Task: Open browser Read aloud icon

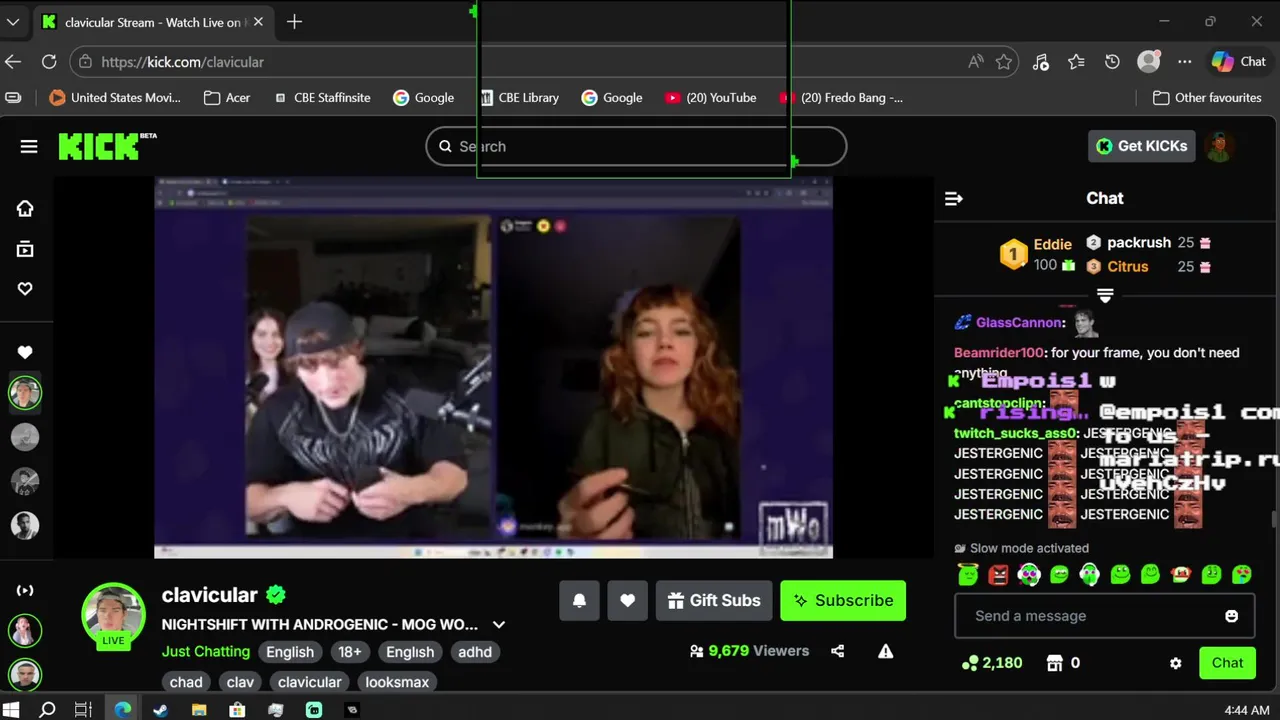Action: pyautogui.click(x=976, y=62)
